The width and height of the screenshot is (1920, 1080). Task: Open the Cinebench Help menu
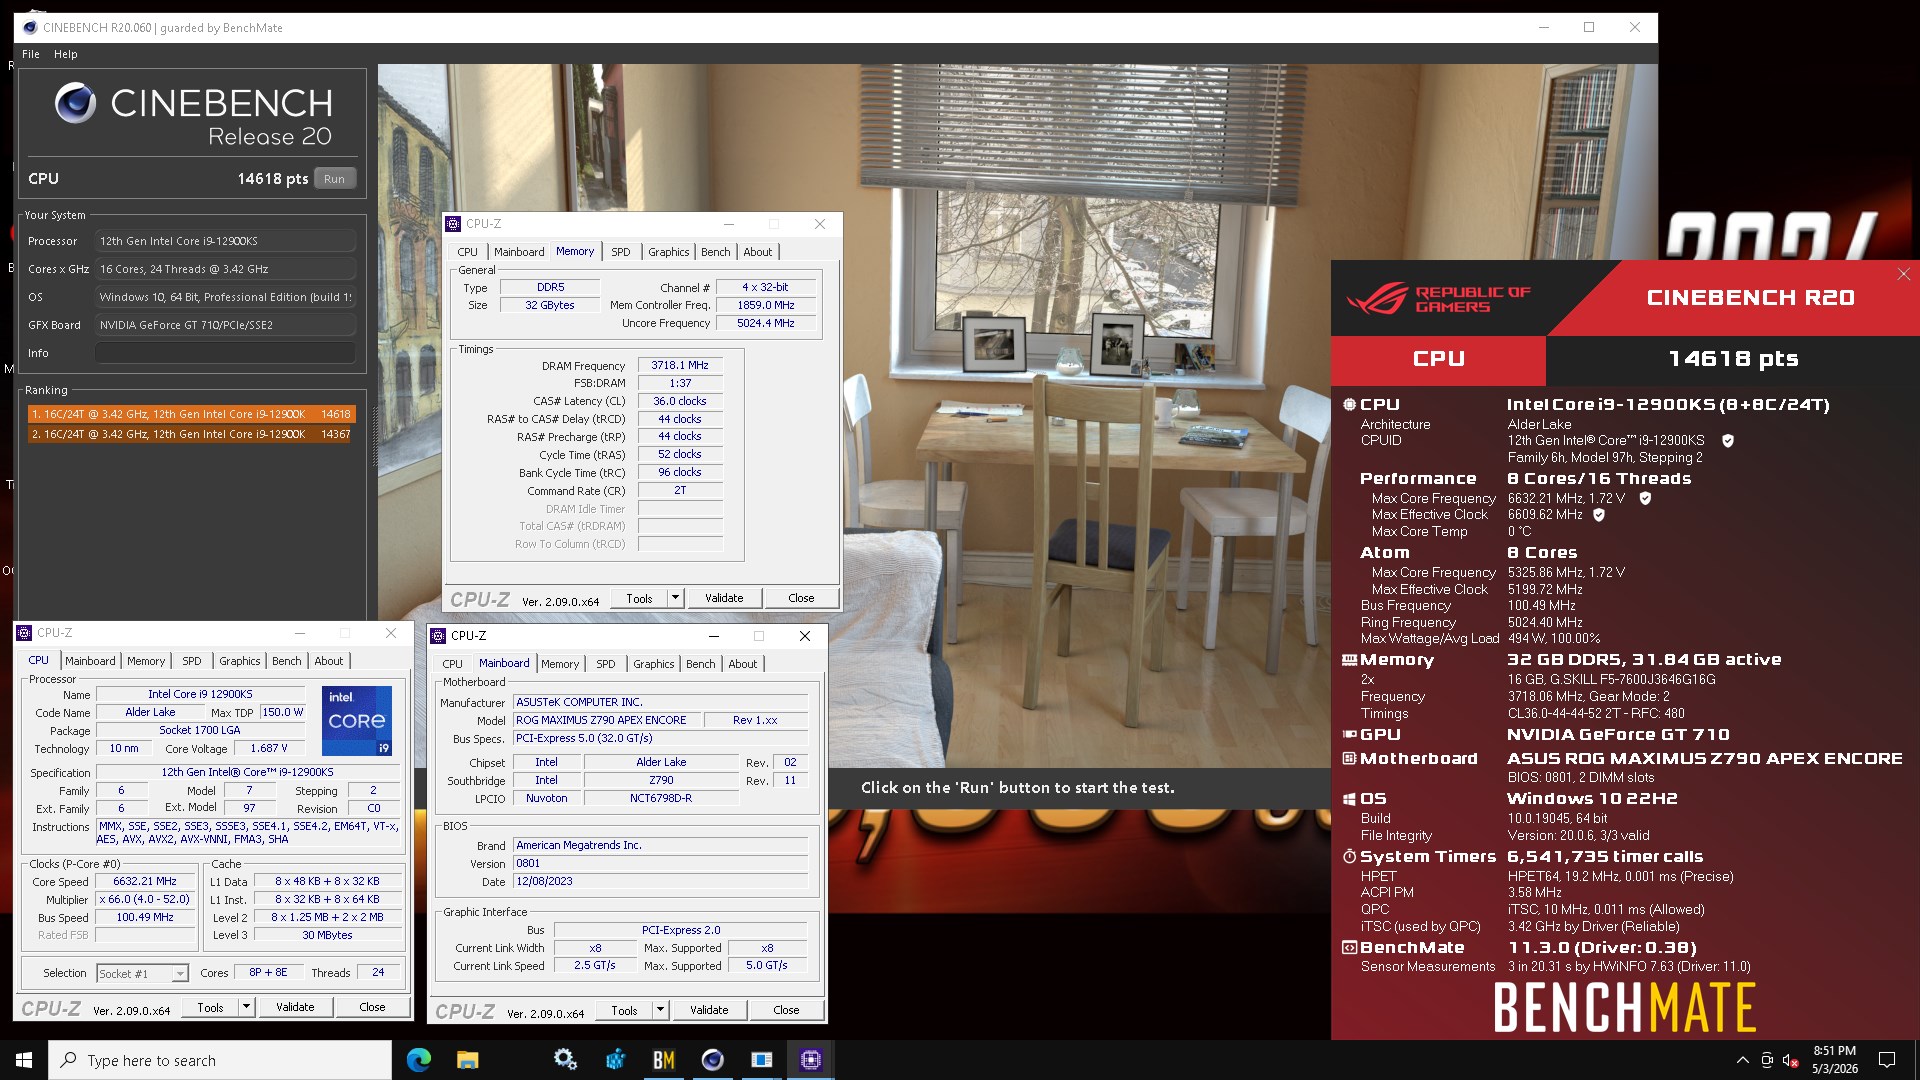(x=66, y=54)
